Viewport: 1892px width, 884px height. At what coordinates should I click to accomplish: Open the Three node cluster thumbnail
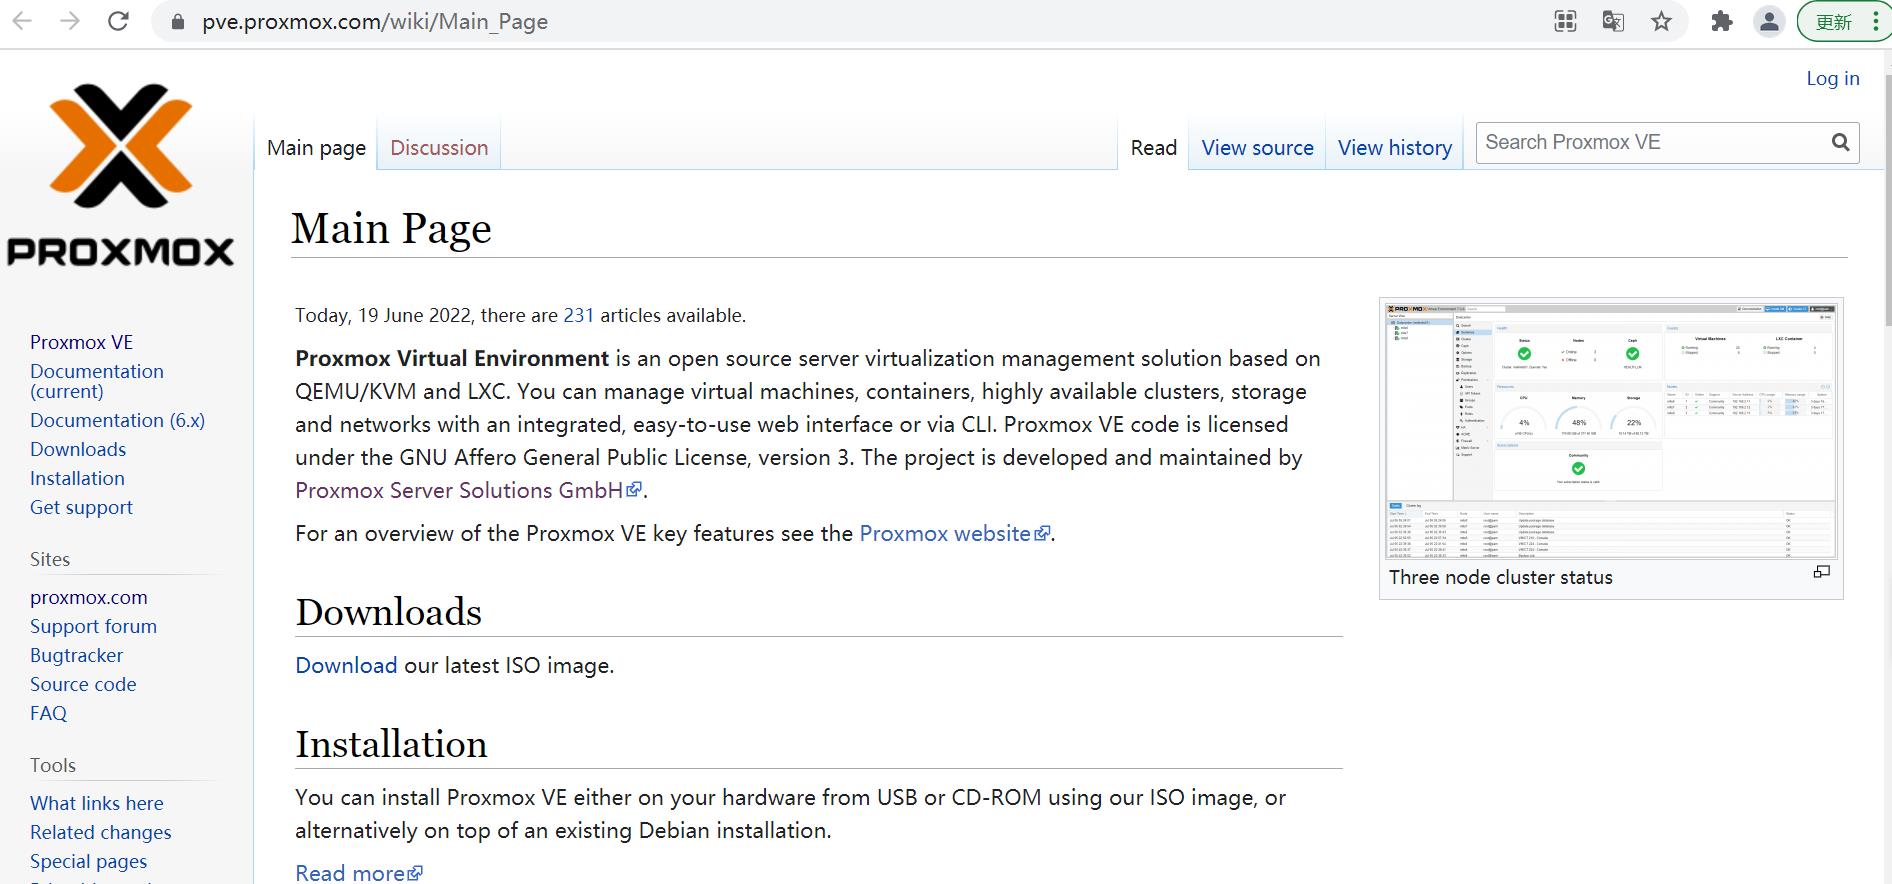click(x=1611, y=429)
